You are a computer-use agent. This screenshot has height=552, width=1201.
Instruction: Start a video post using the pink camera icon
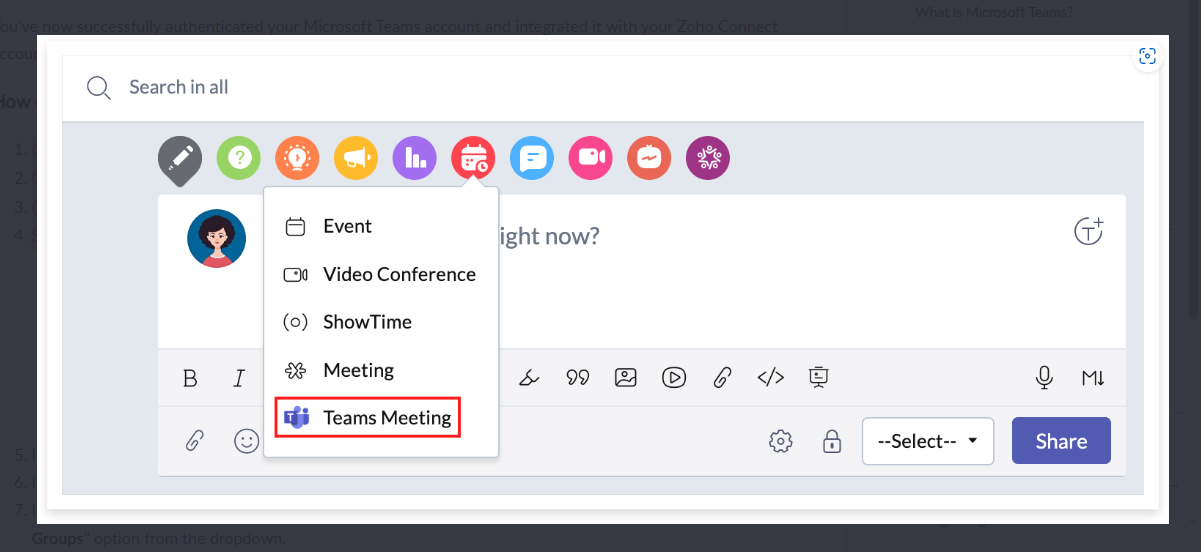pyautogui.click(x=590, y=157)
